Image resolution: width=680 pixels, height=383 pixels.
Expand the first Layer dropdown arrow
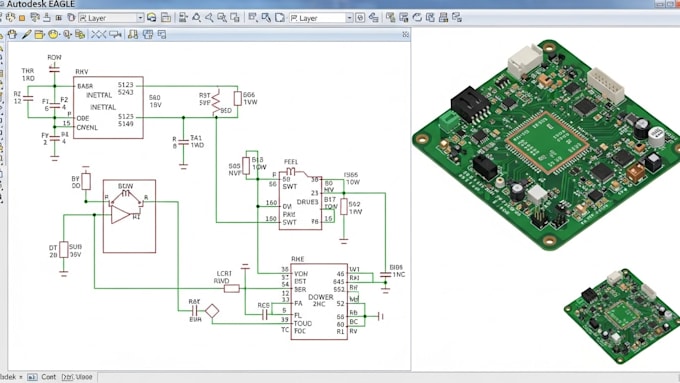pos(140,18)
